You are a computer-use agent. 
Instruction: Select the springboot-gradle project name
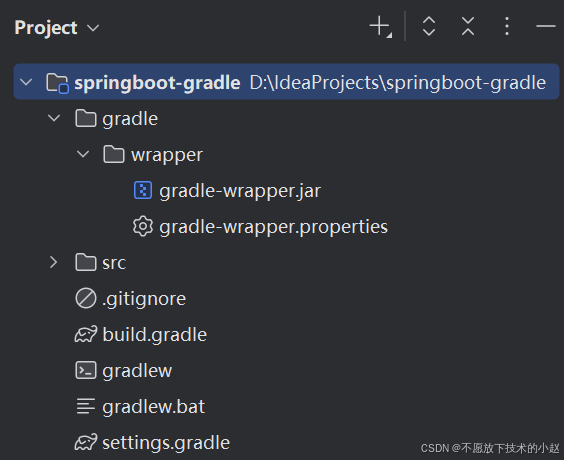[x=157, y=83]
